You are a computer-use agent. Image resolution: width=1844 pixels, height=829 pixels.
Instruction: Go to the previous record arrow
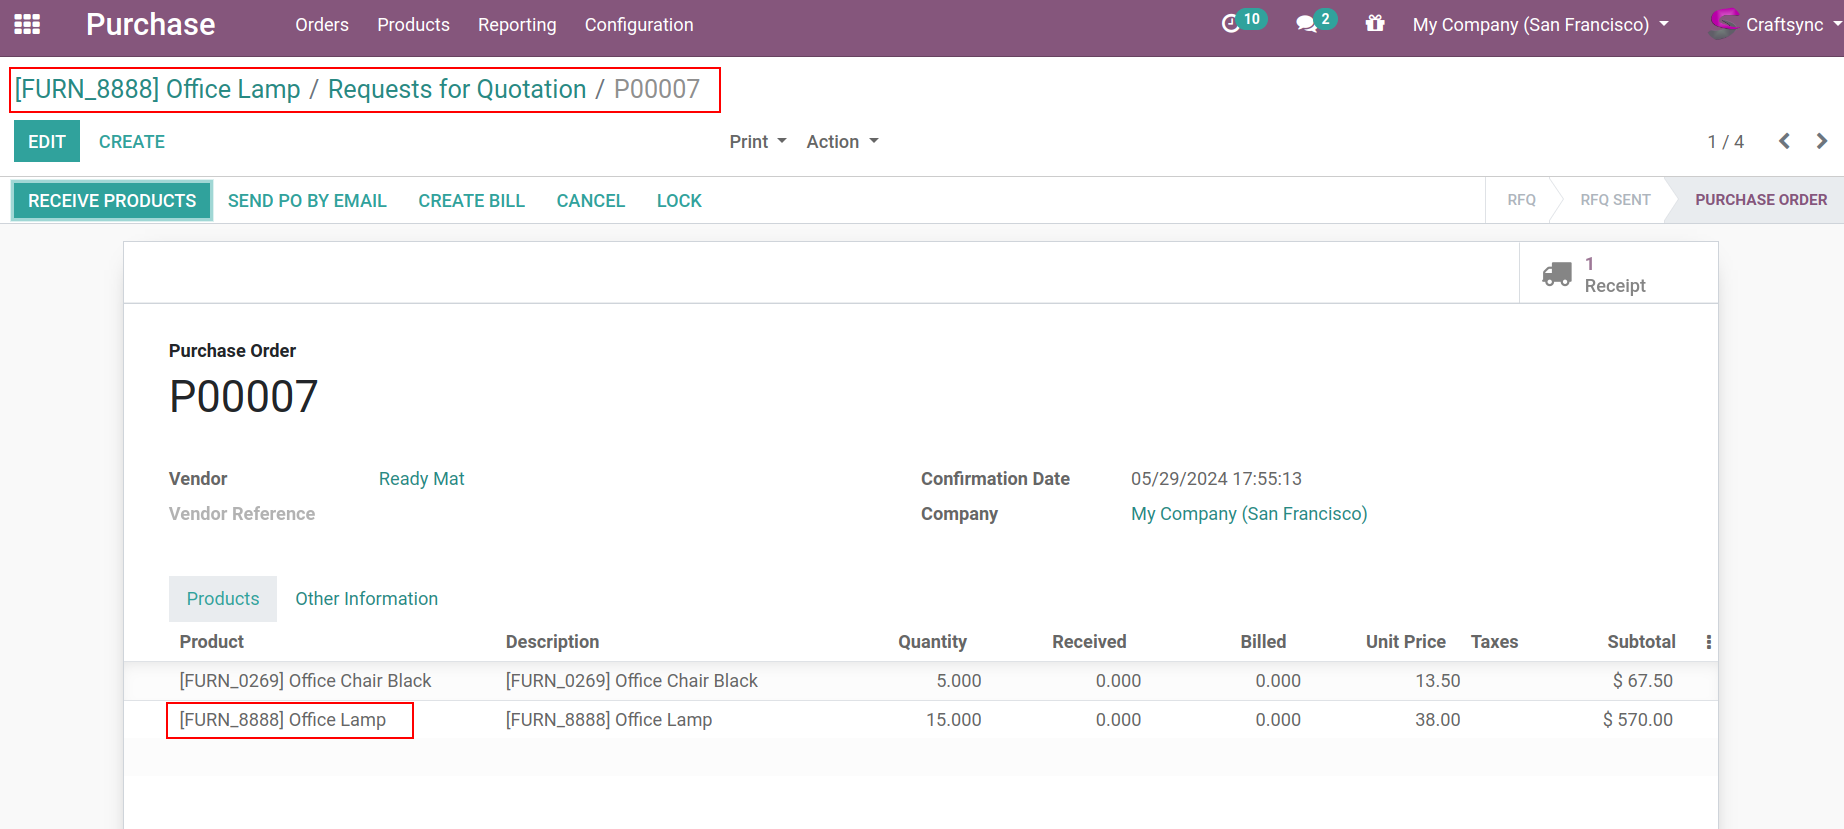(1784, 141)
